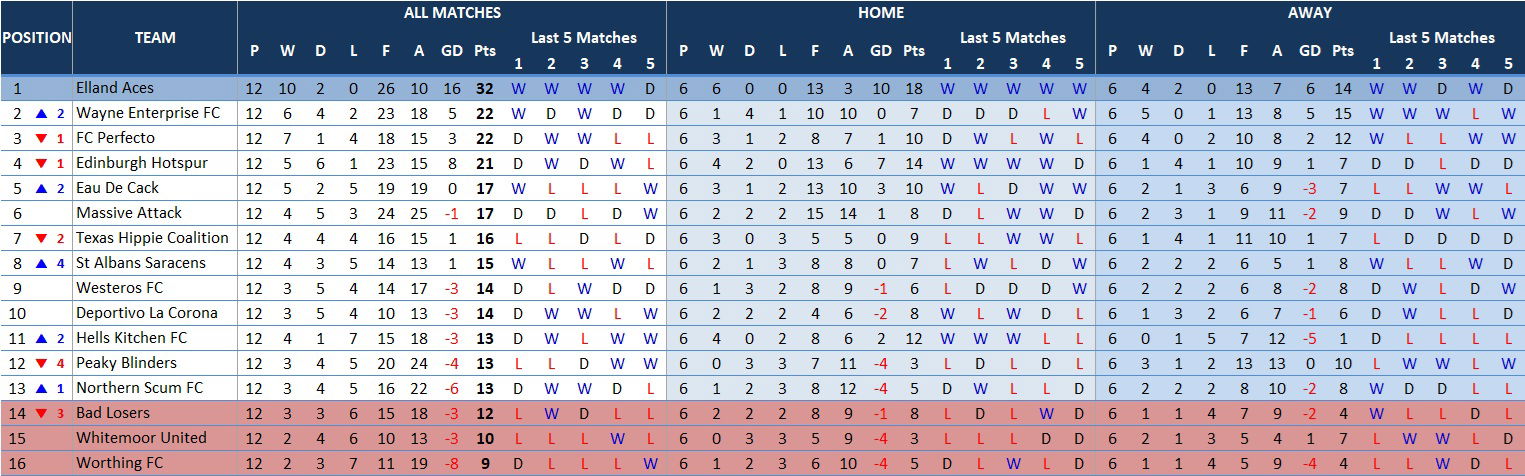Click the up arrow beside Northern Scum FC

pos(41,388)
